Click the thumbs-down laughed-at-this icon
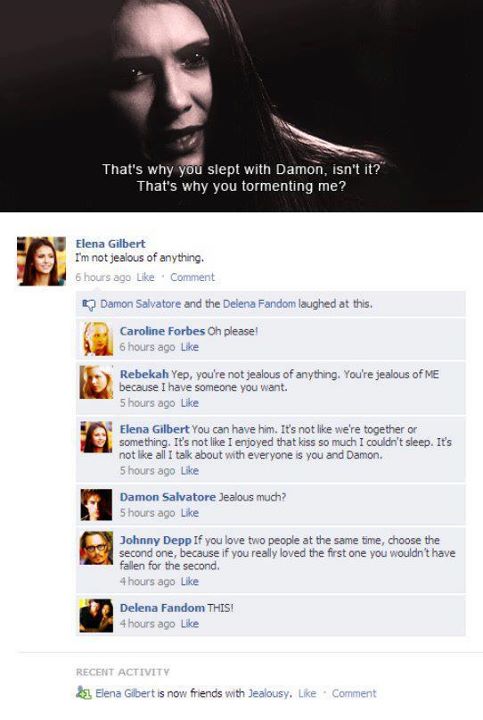Image resolution: width=483 pixels, height=720 pixels. 89,304
